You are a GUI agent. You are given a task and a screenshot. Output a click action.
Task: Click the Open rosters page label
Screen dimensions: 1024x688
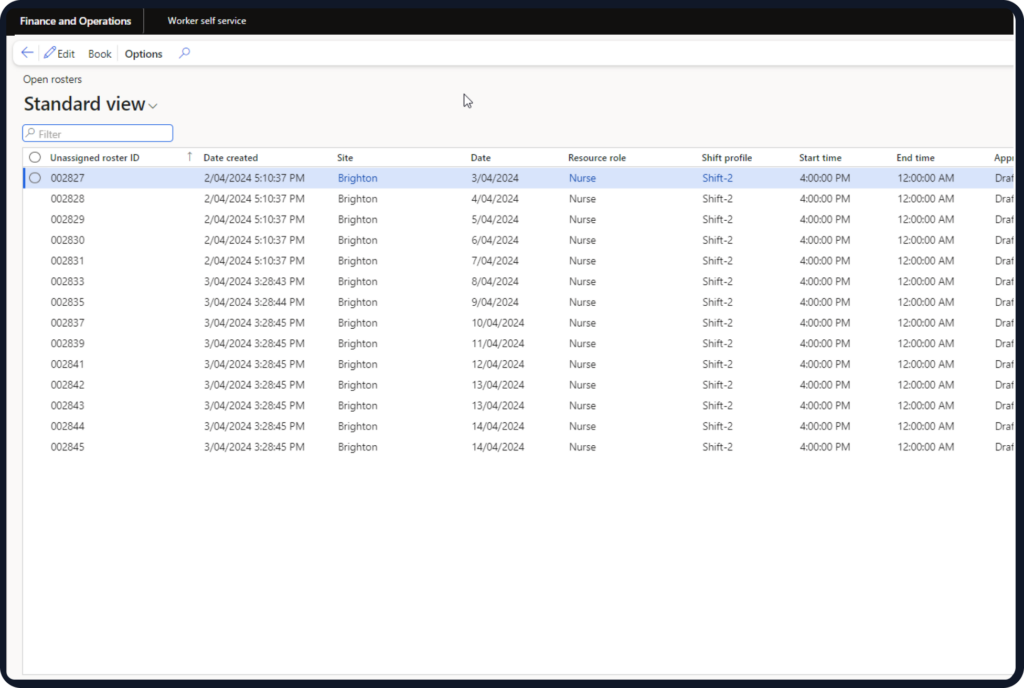pyautogui.click(x=52, y=79)
